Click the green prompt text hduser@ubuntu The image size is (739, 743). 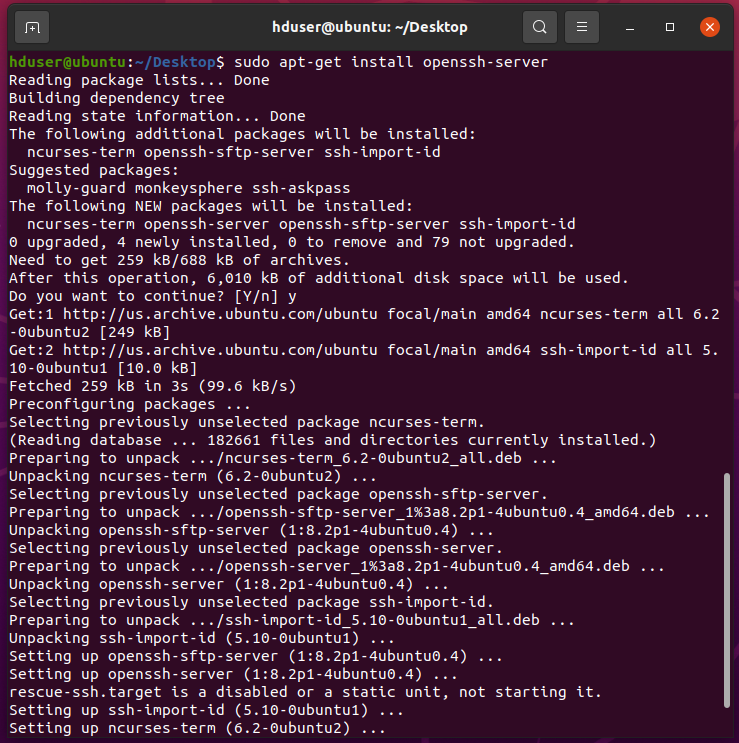[x=67, y=62]
